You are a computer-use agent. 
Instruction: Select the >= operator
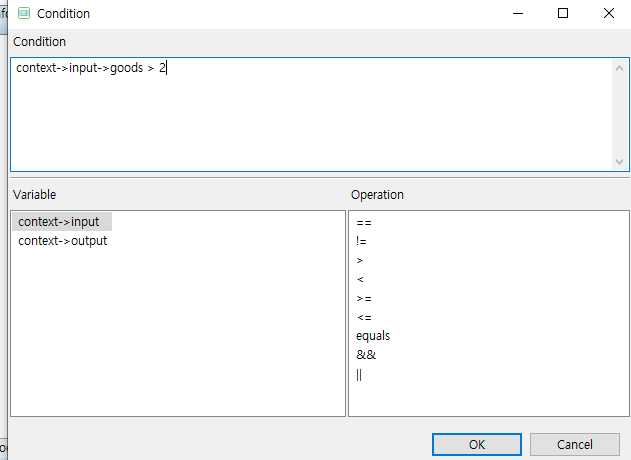(x=364, y=298)
